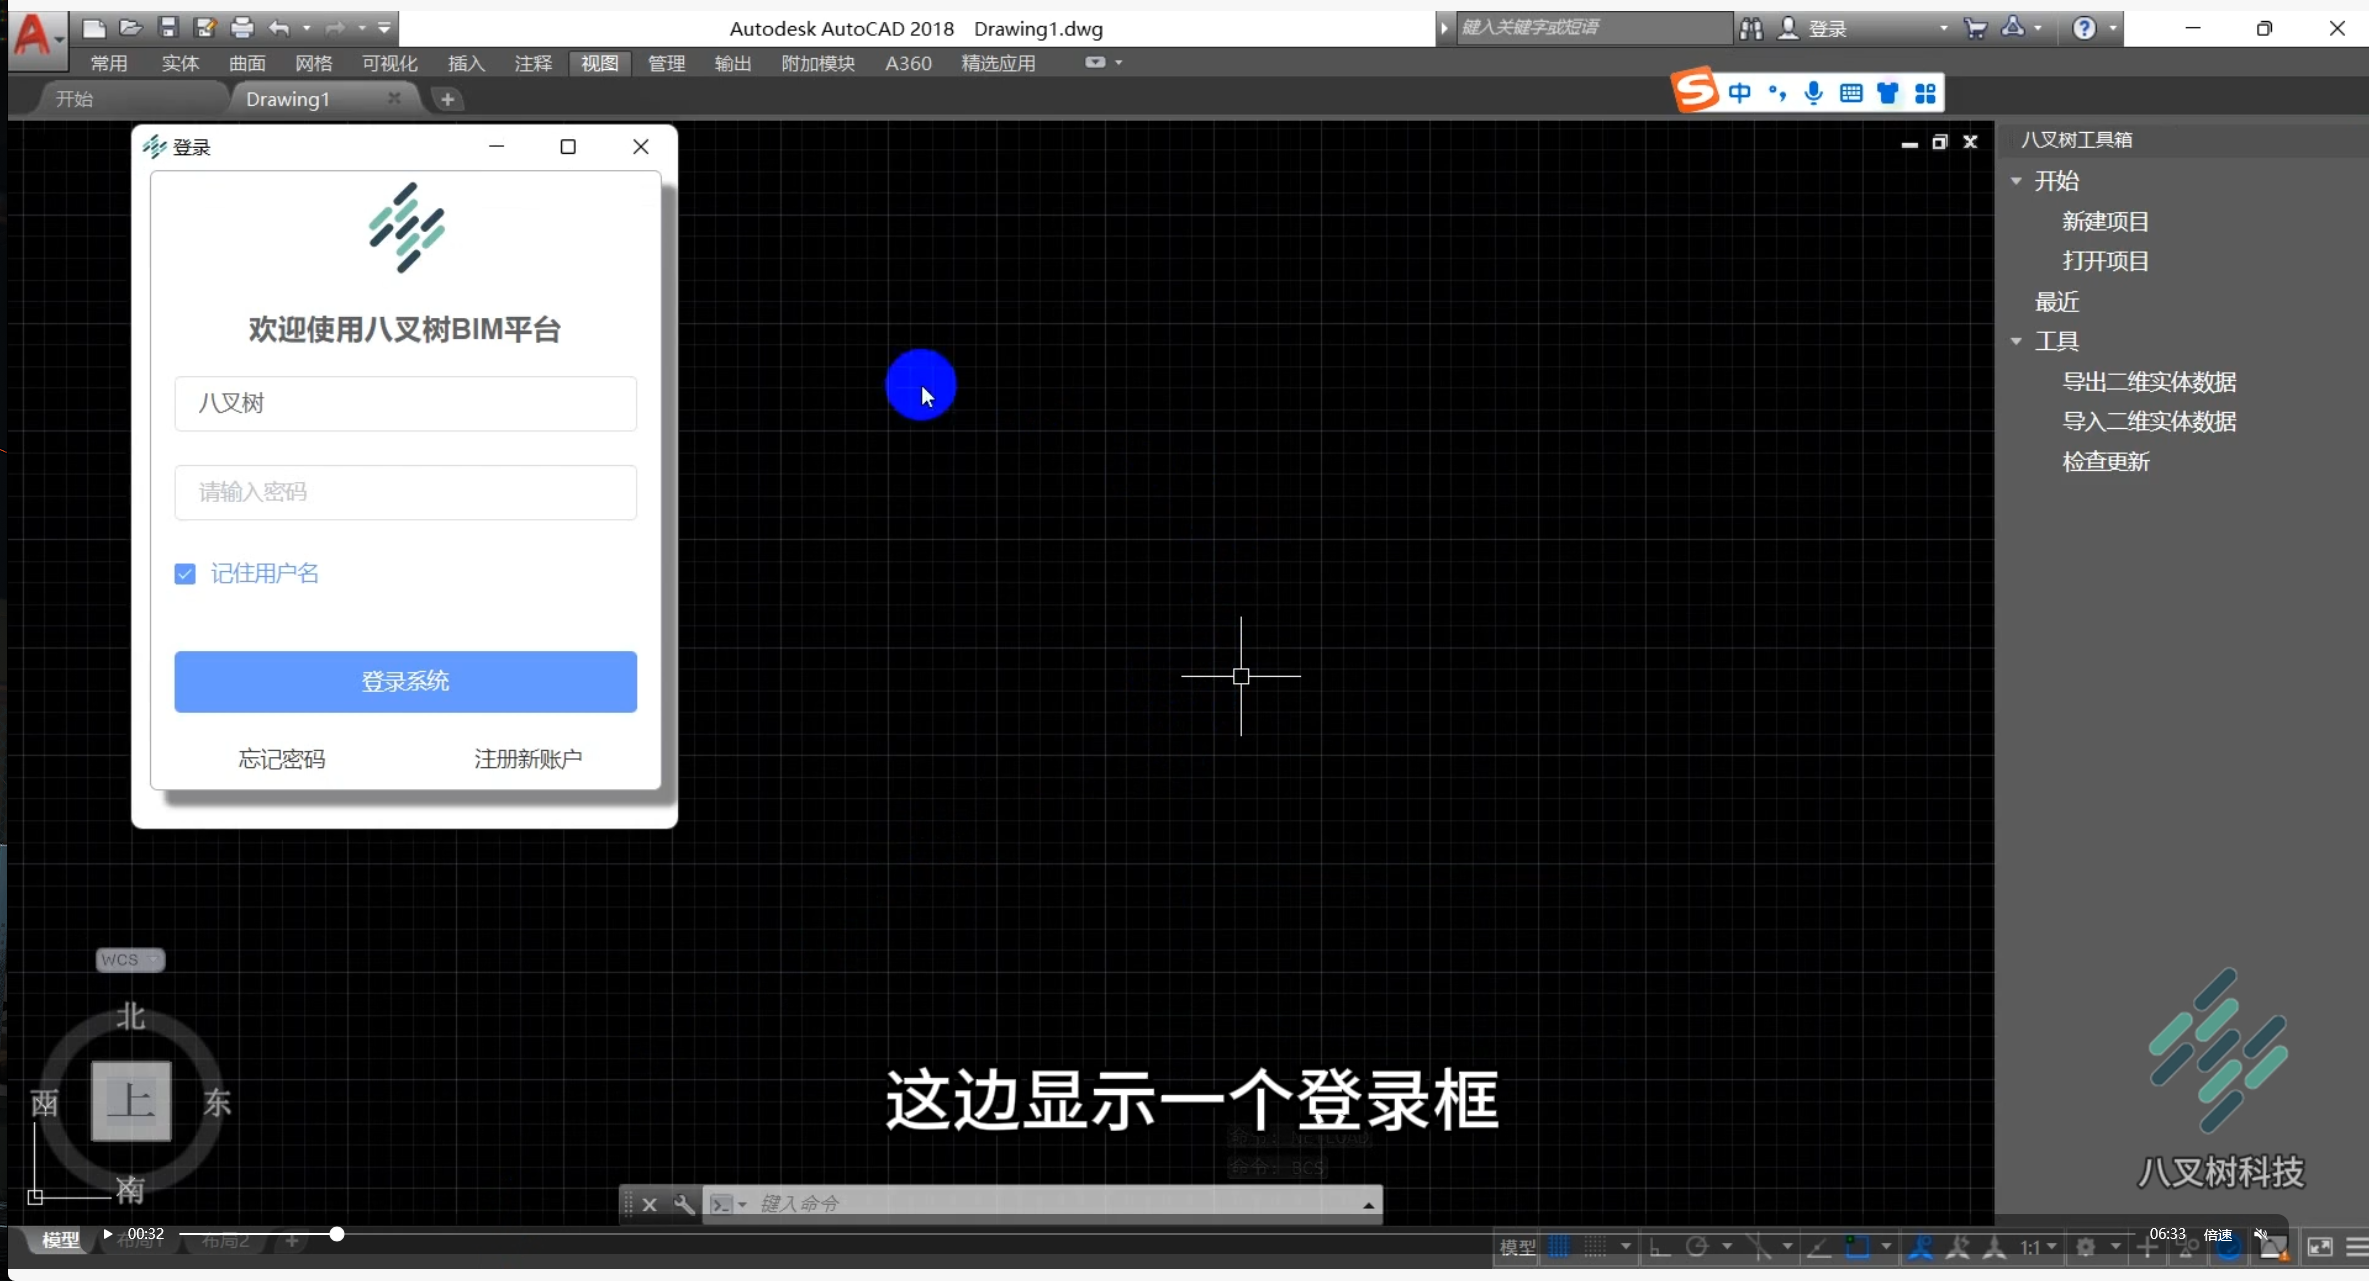The height and width of the screenshot is (1281, 2369).
Task: Open the Sogou soft keyboard icon
Action: [x=1851, y=93]
